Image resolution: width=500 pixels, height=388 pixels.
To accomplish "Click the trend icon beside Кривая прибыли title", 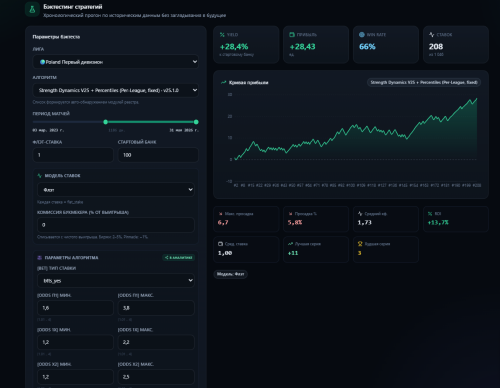I will click(223, 82).
